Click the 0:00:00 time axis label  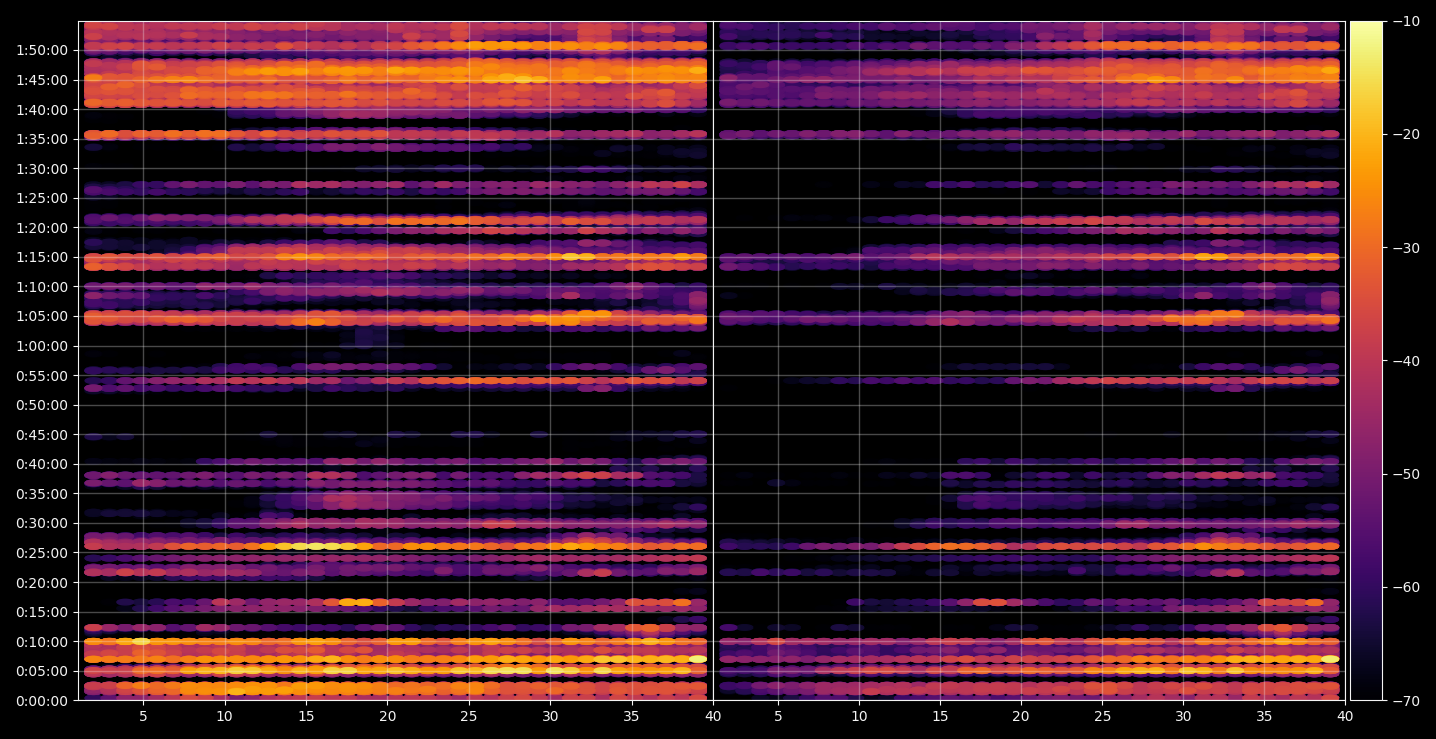[42, 701]
